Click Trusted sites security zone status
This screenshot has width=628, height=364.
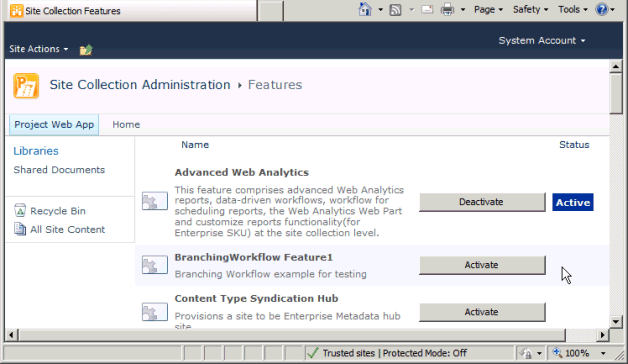coord(386,353)
